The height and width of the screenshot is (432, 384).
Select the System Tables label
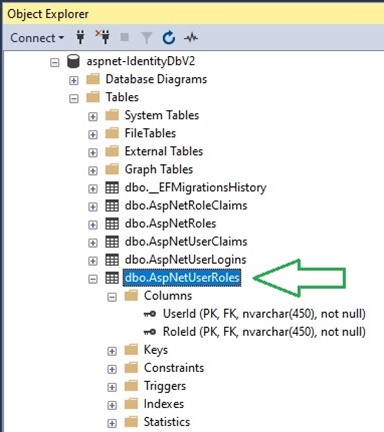(x=162, y=115)
